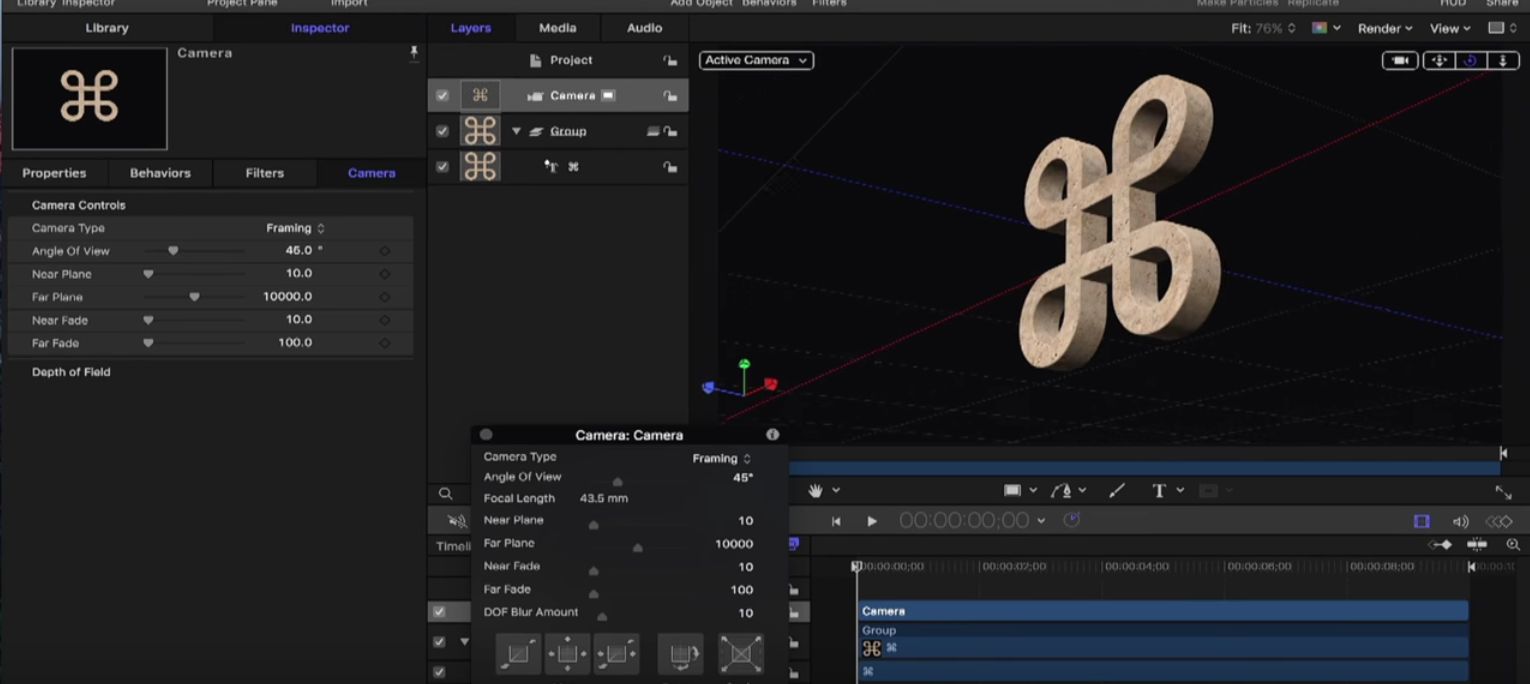Select the Paint Stroke tool
This screenshot has height=684, width=1530.
tap(1117, 491)
